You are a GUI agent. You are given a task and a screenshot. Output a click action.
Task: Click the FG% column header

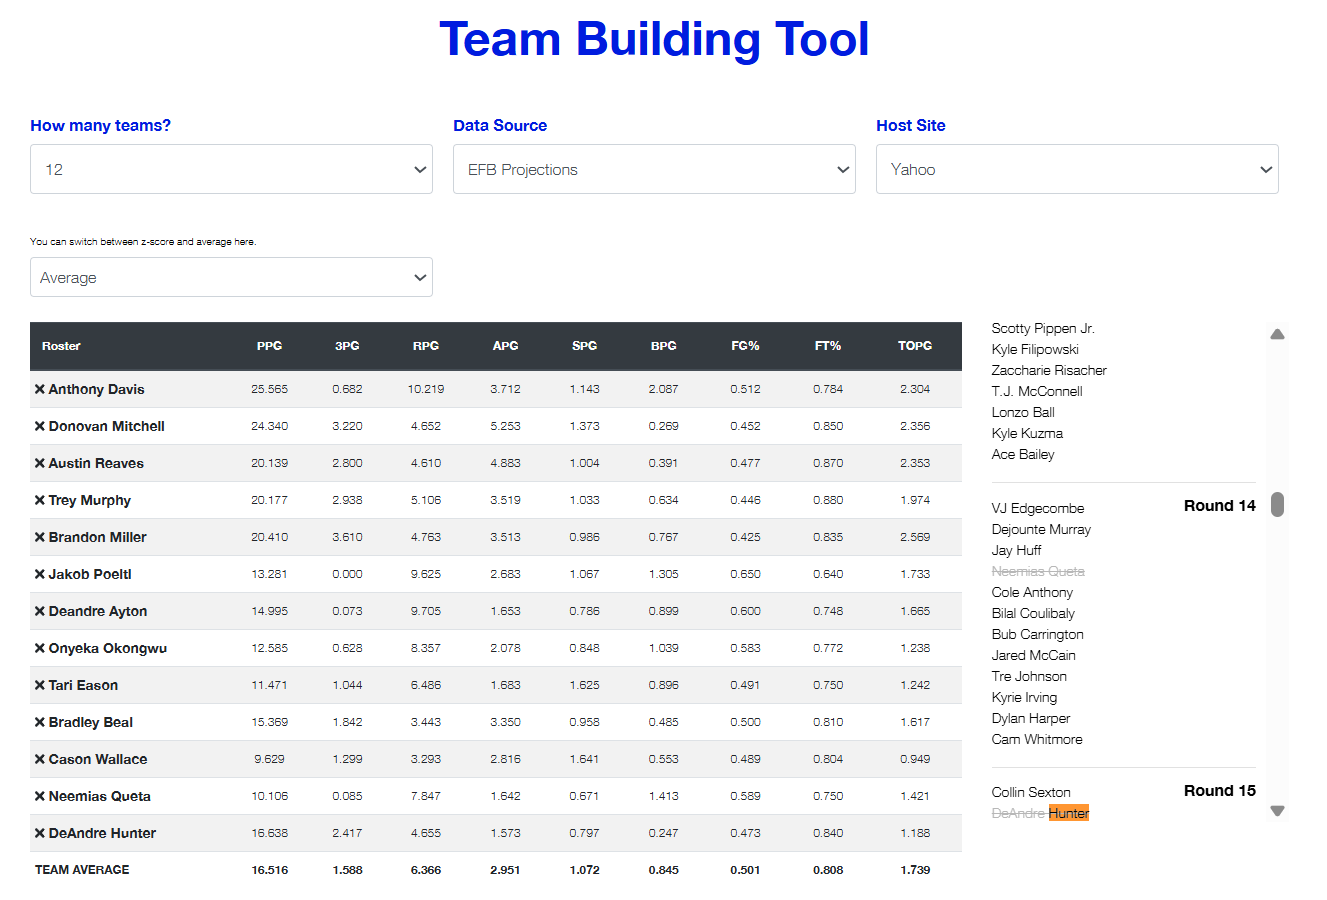[745, 346]
